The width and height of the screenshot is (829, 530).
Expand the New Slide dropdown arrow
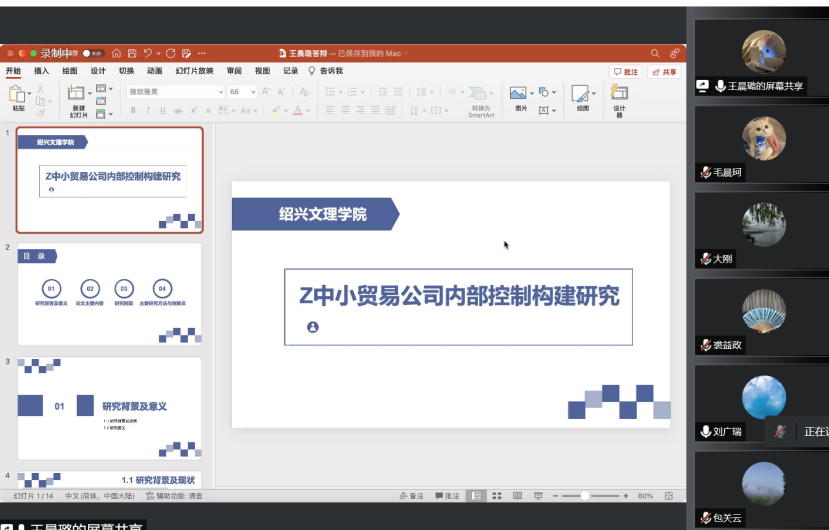[89, 93]
